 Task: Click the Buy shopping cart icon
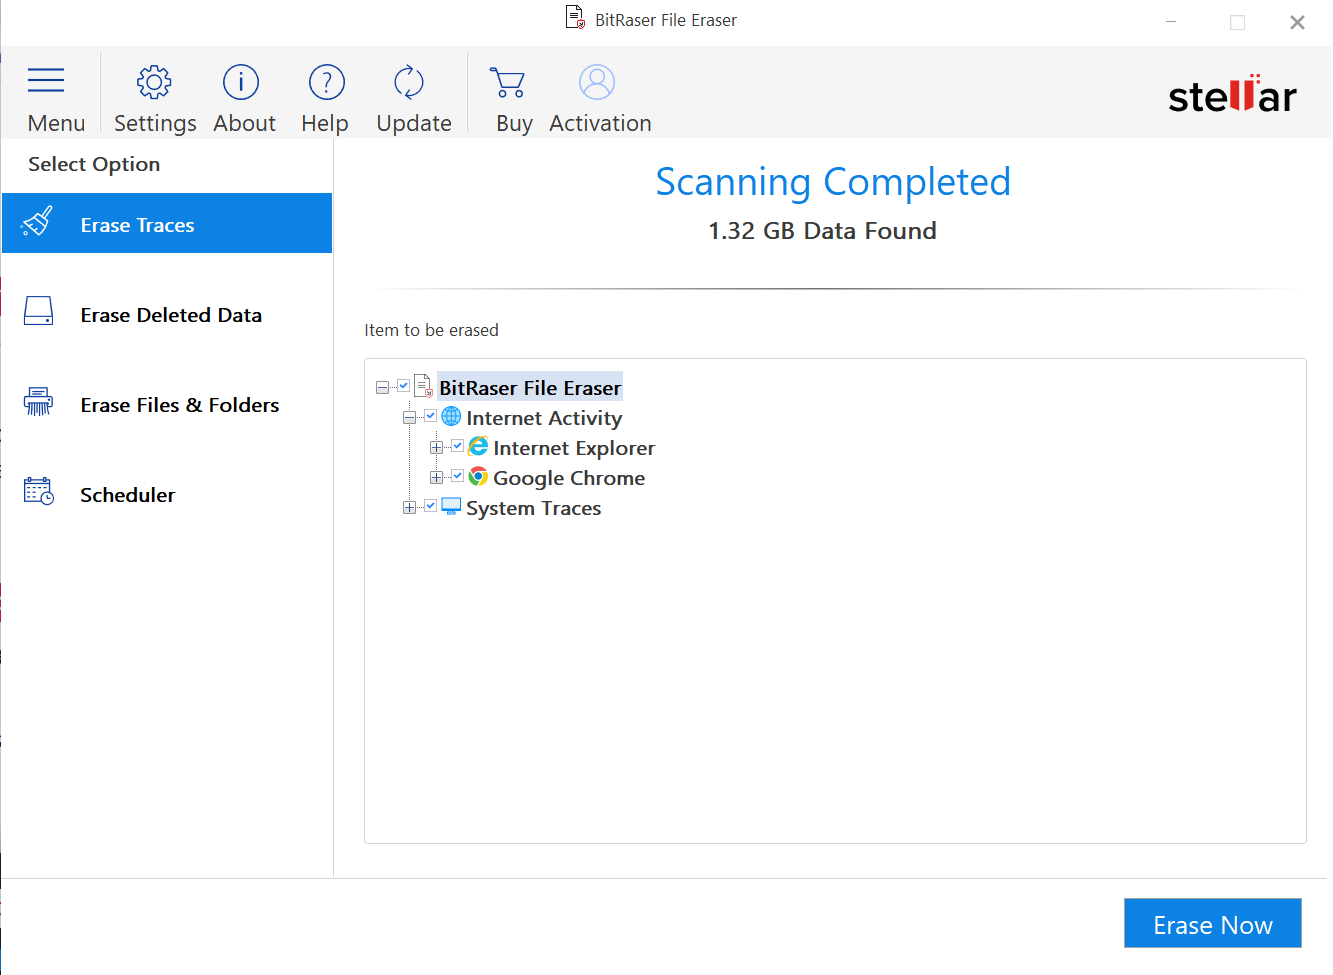(x=508, y=82)
